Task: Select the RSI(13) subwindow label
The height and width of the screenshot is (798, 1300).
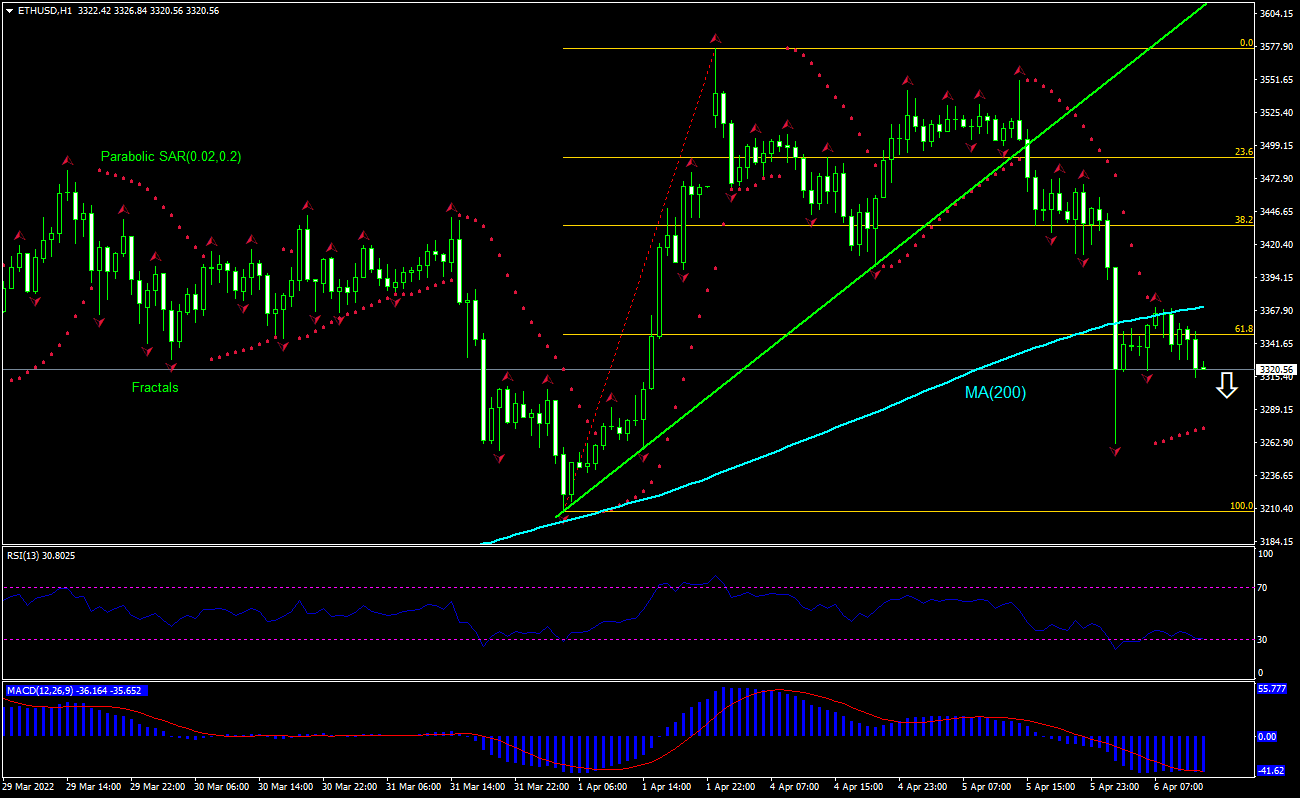Action: (x=38, y=557)
